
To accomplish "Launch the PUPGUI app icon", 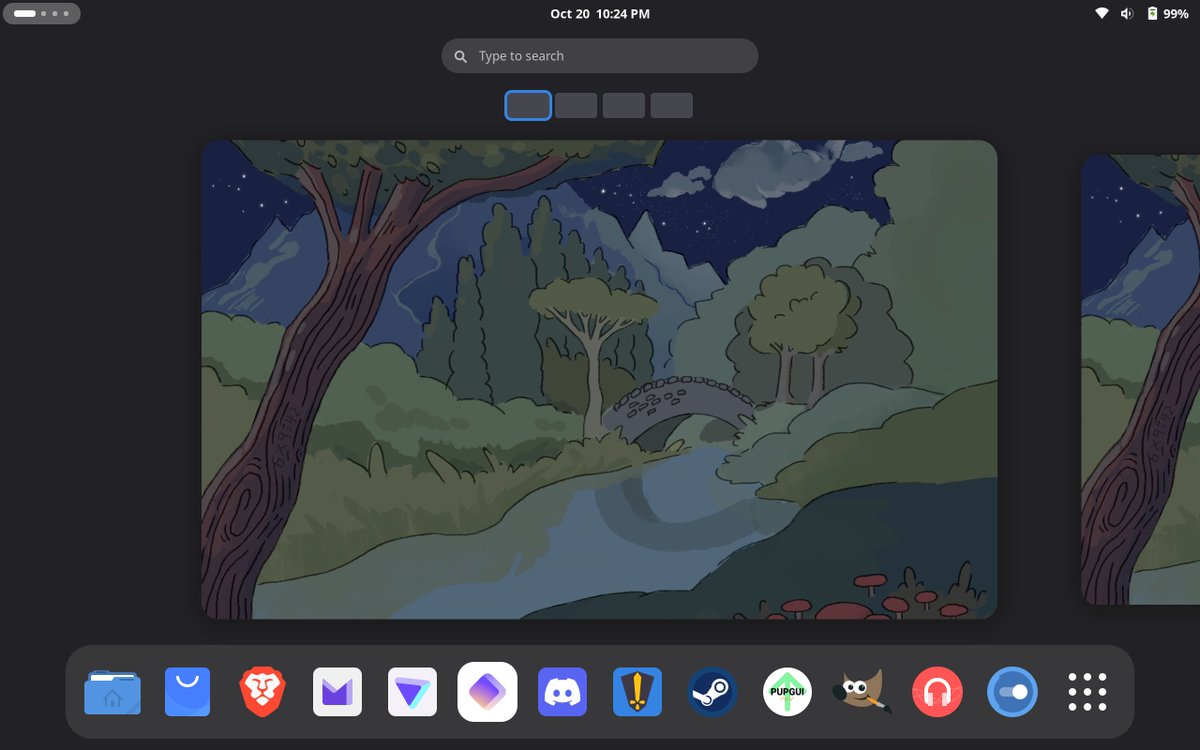I will [787, 692].
